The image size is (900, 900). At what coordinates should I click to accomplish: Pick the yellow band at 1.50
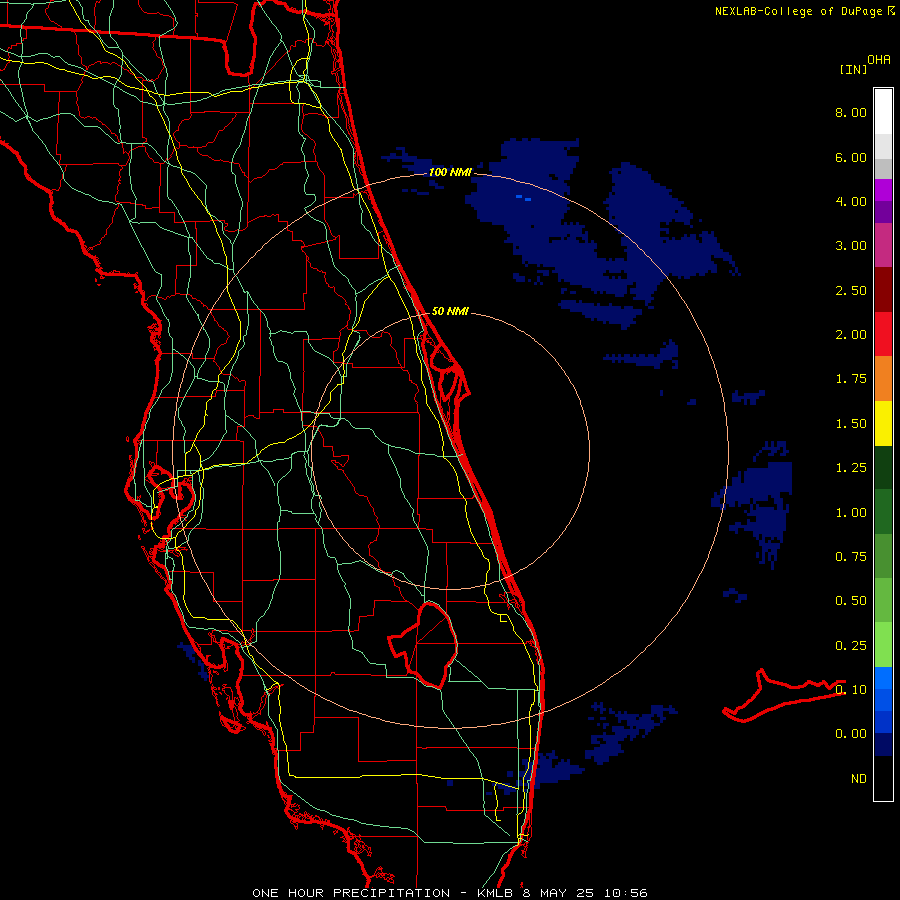[x=883, y=423]
